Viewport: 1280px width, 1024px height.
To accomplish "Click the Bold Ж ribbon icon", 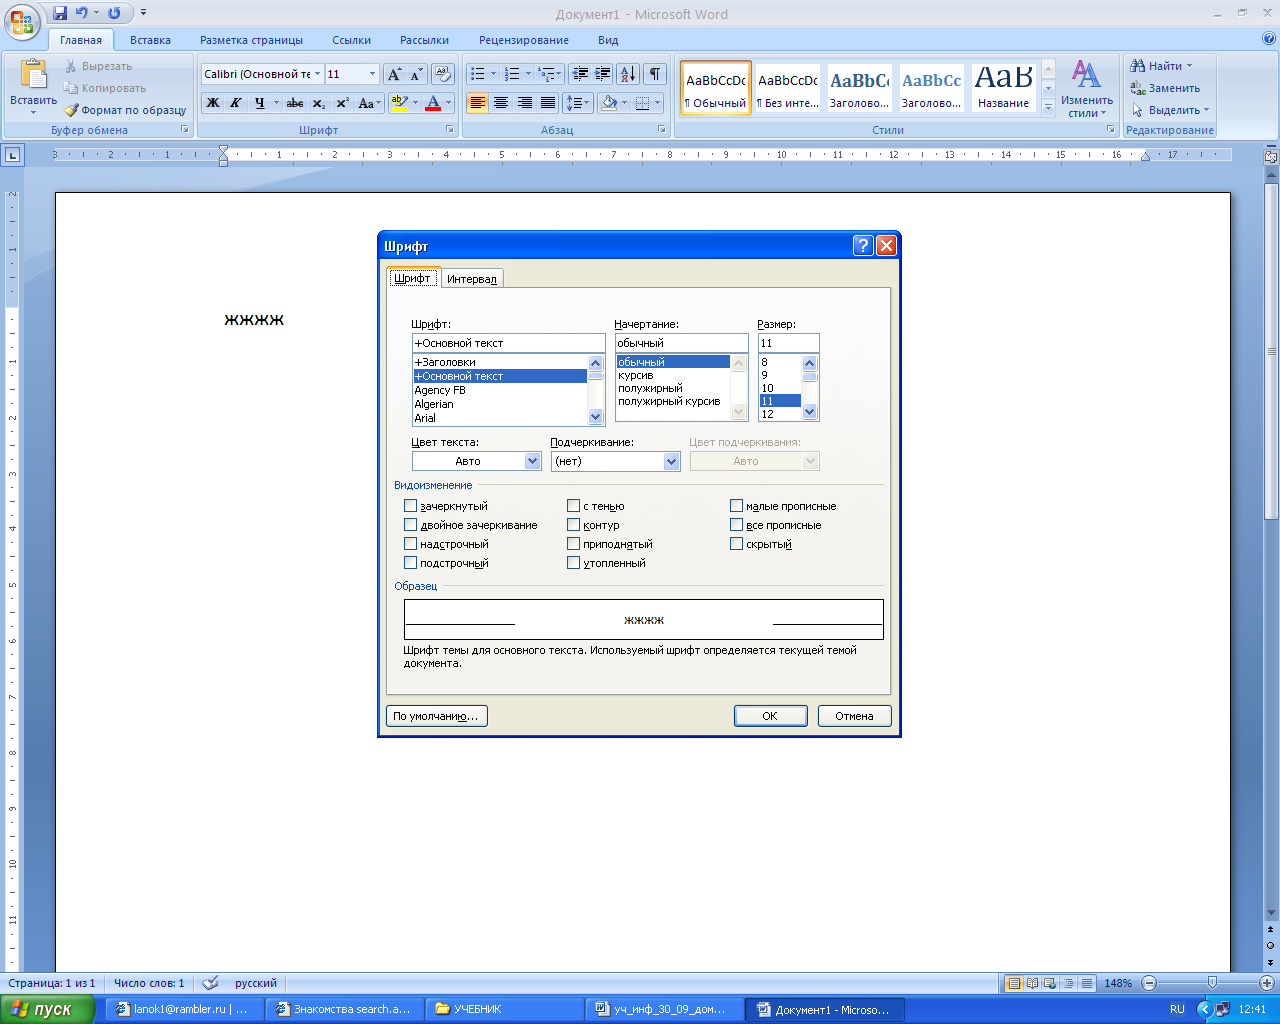I will click(x=213, y=103).
